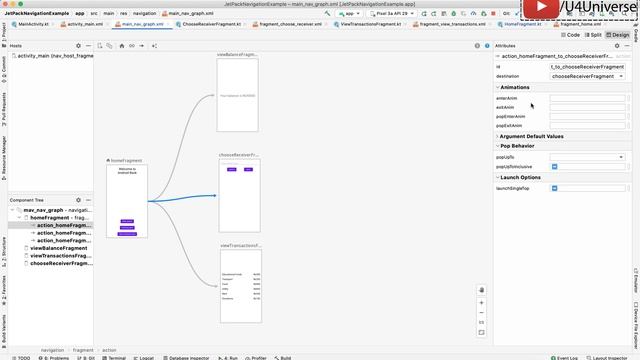Zoom in with the plus button
Viewport: 640px width, 360px height.
482,303
